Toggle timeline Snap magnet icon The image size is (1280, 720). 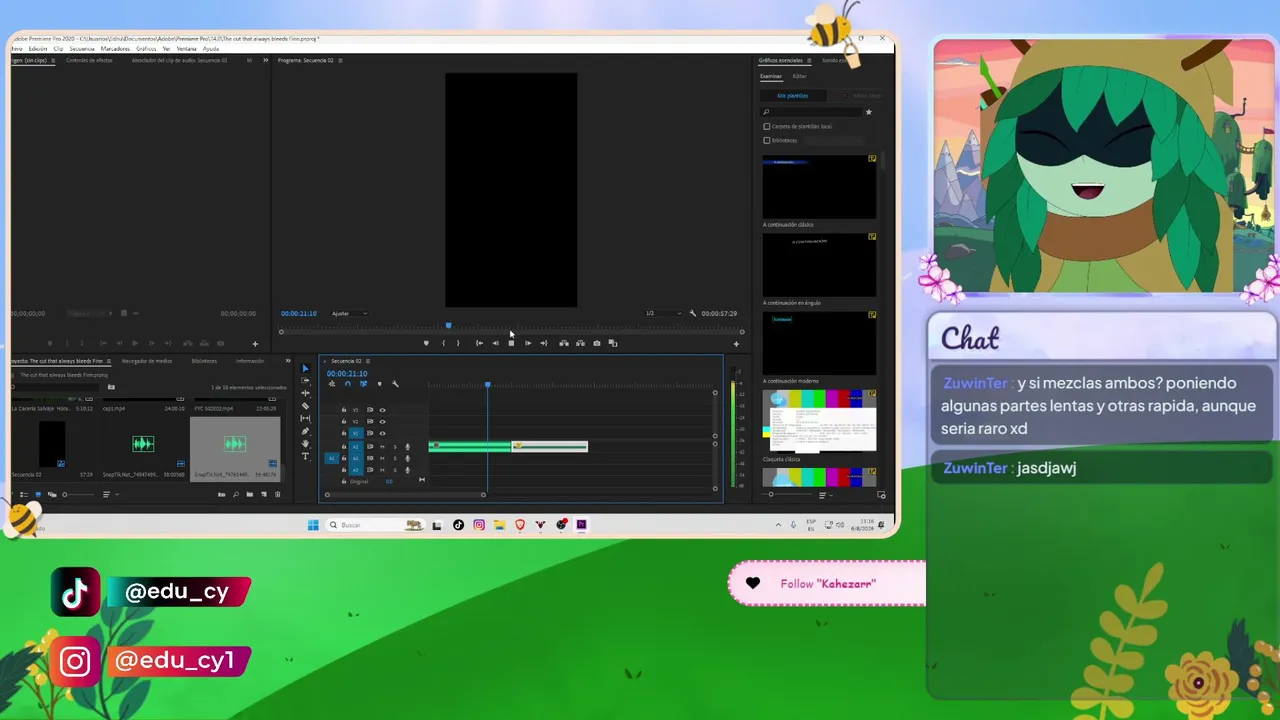pos(347,384)
